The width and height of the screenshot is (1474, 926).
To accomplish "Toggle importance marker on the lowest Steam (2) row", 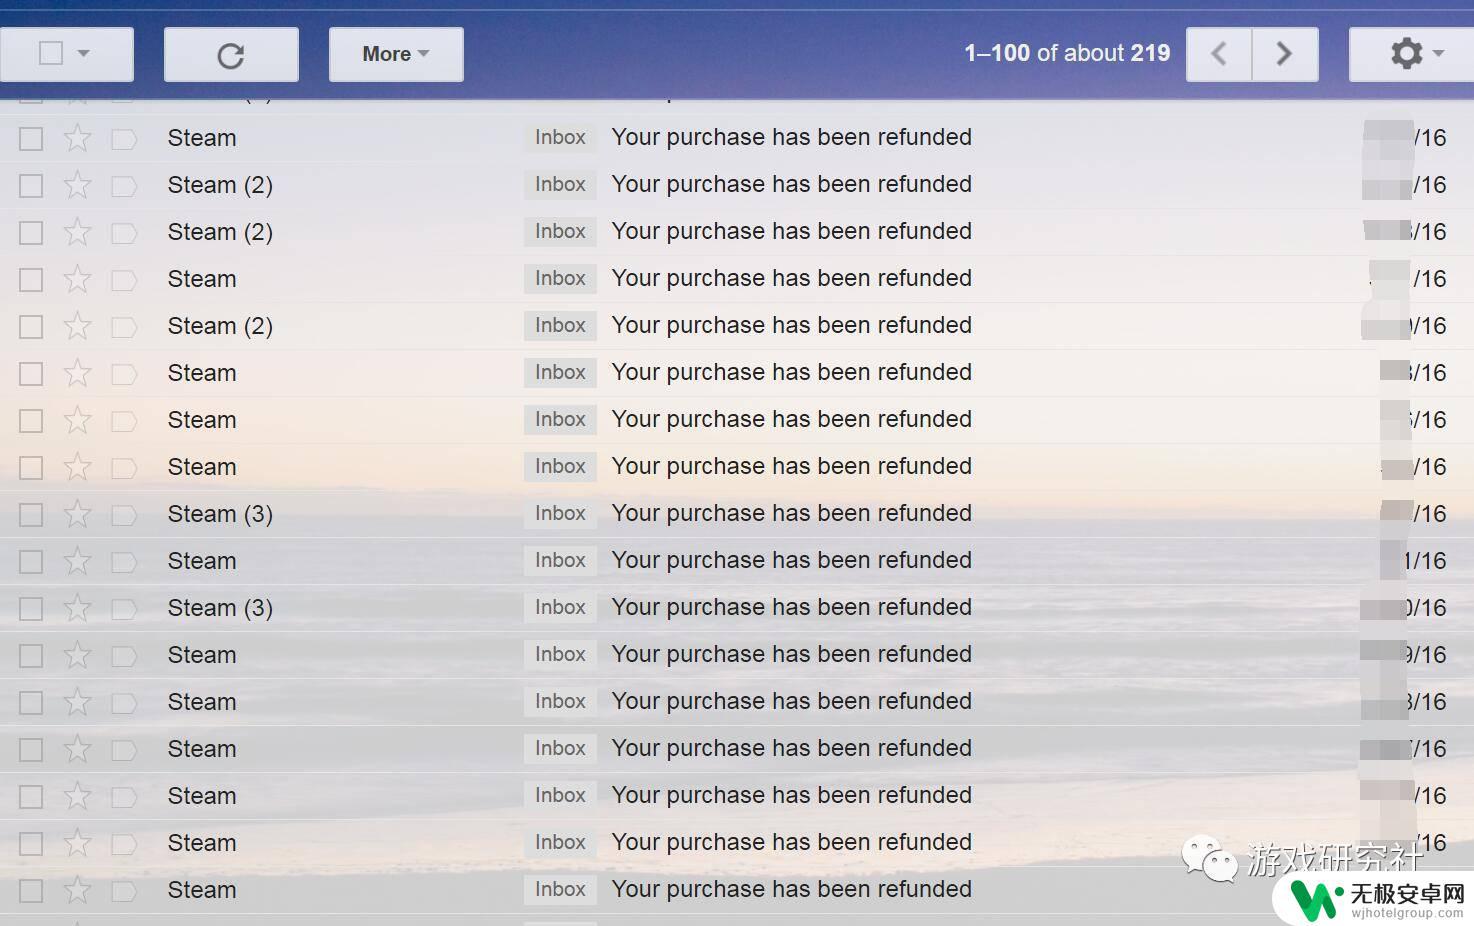I will click(124, 326).
